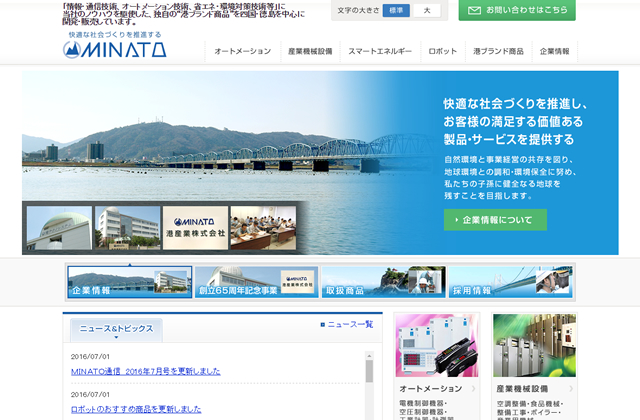This screenshot has height=420, width=640.
Task: Open the ニュース一覧 link
Action: click(x=350, y=324)
